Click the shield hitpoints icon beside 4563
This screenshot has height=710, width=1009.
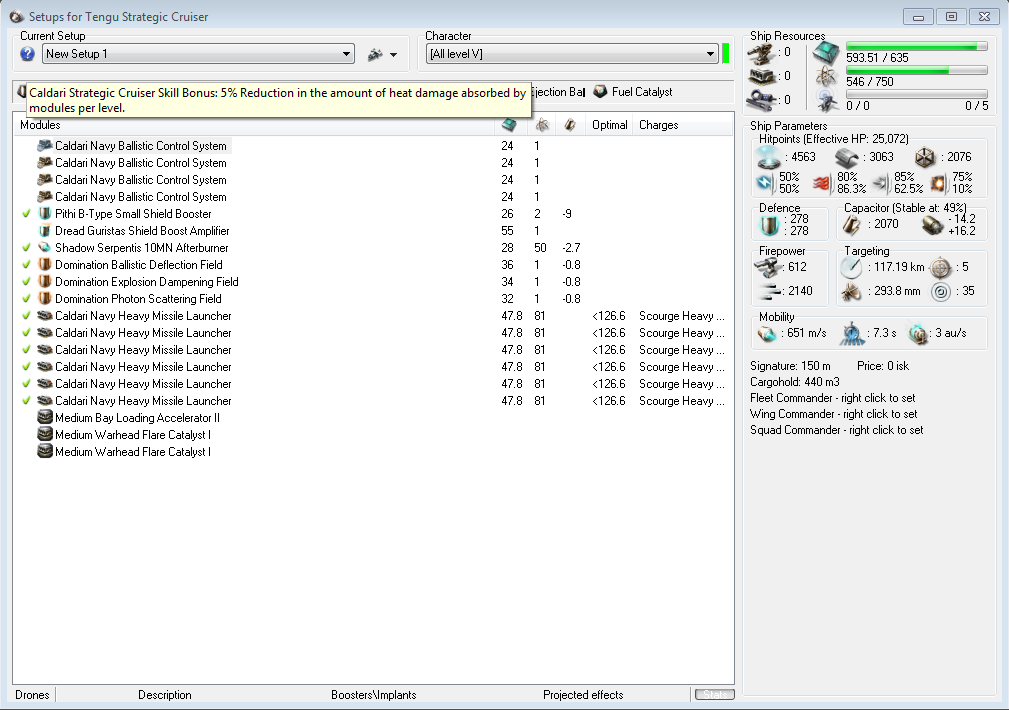click(x=768, y=157)
